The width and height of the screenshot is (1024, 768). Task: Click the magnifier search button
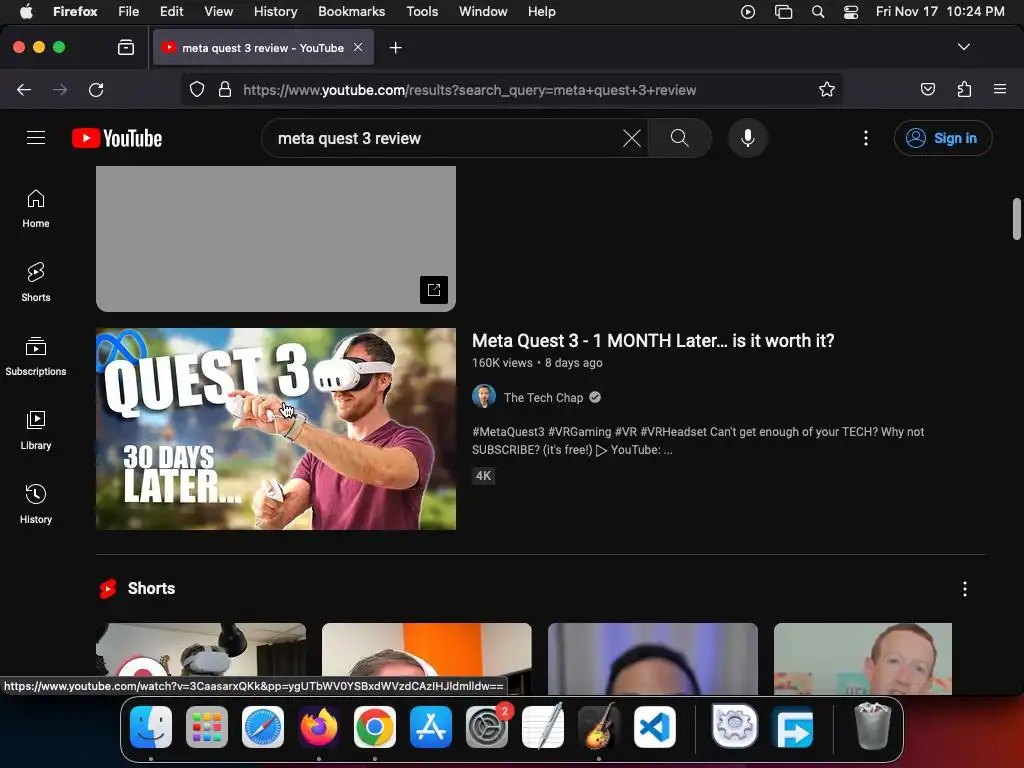tap(680, 138)
